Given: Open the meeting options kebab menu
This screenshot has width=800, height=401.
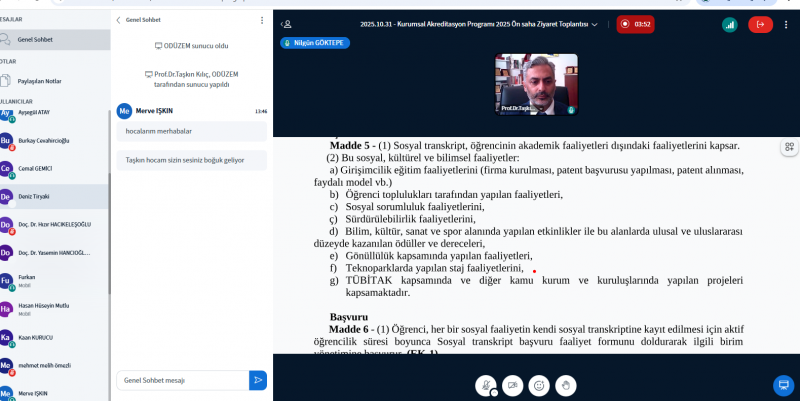Looking at the screenshot, I should 790,23.
